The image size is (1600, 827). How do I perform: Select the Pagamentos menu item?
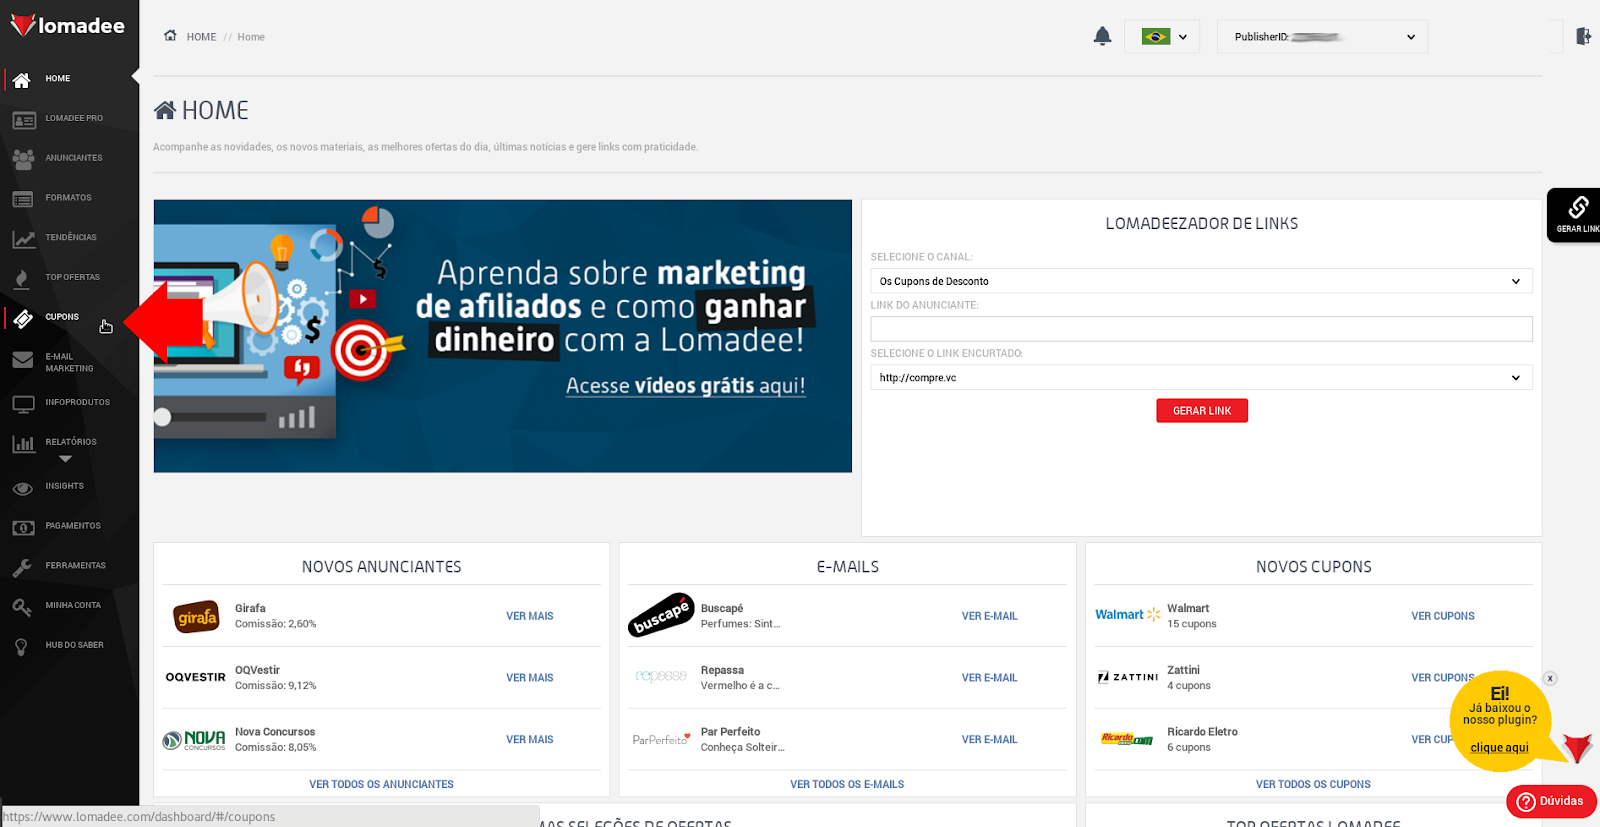pyautogui.click(x=73, y=526)
